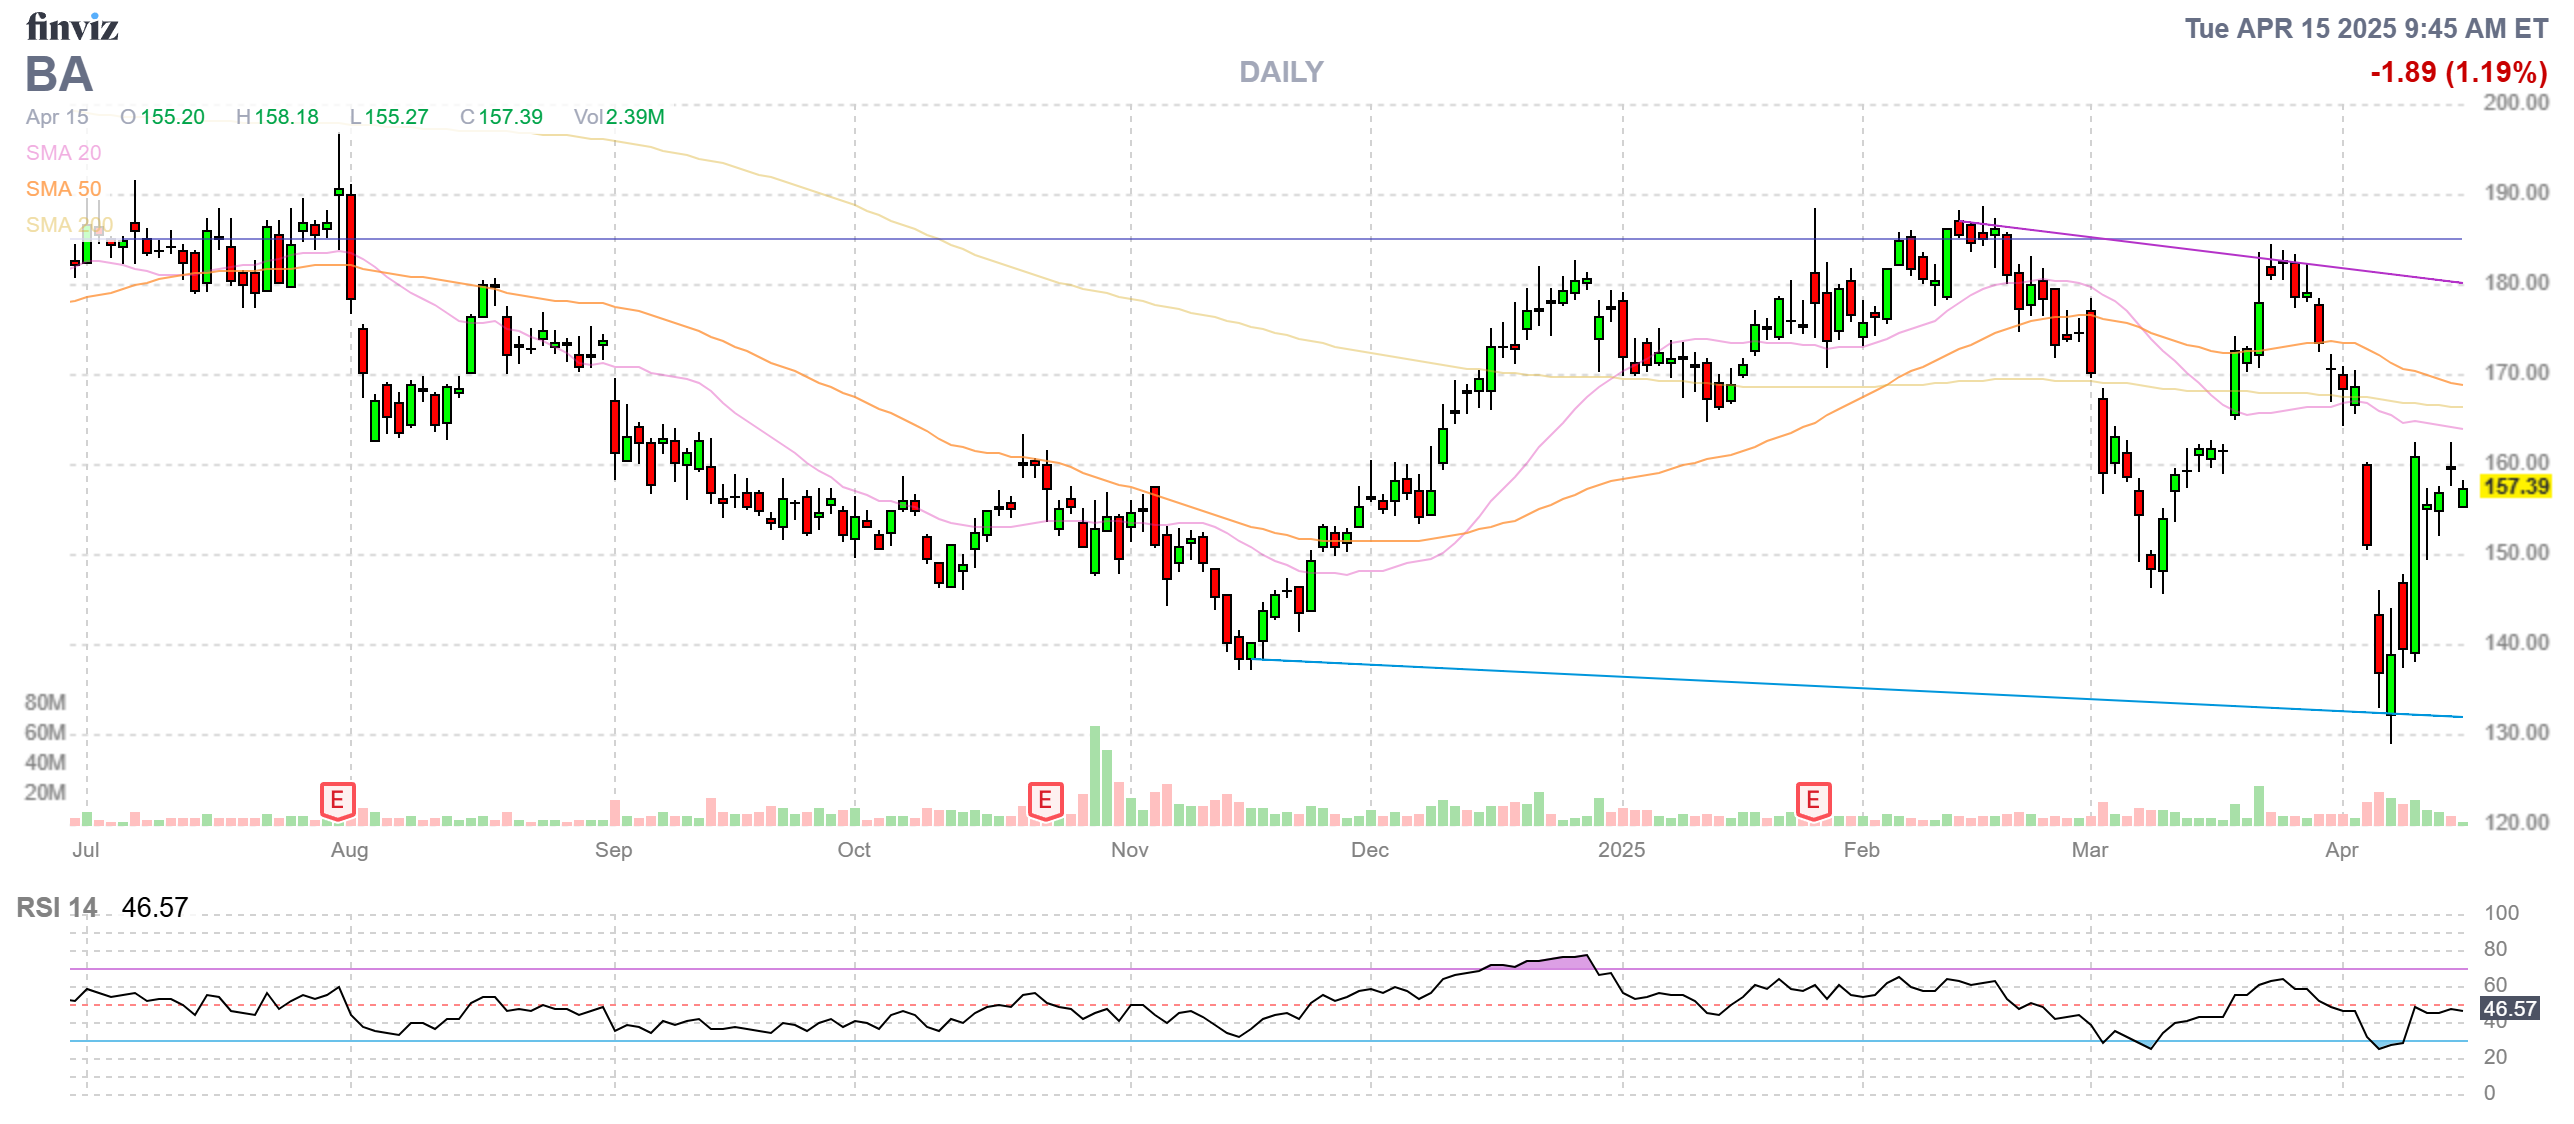This screenshot has height=1124, width=2574.
Task: Click the finviz logo
Action: [x=72, y=27]
